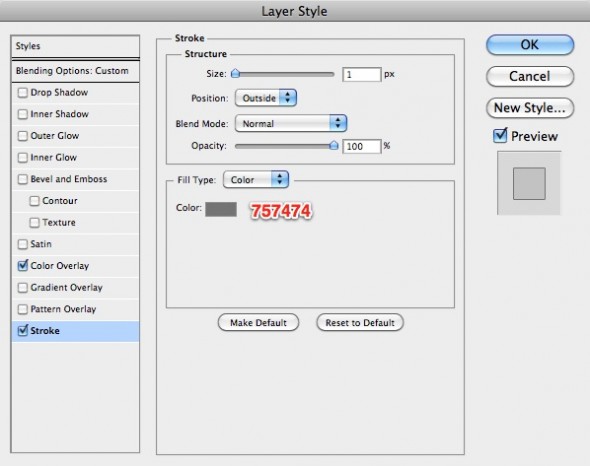Tick the Bevel and Emboss checkbox
Image resolution: width=590 pixels, height=466 pixels.
point(23,179)
